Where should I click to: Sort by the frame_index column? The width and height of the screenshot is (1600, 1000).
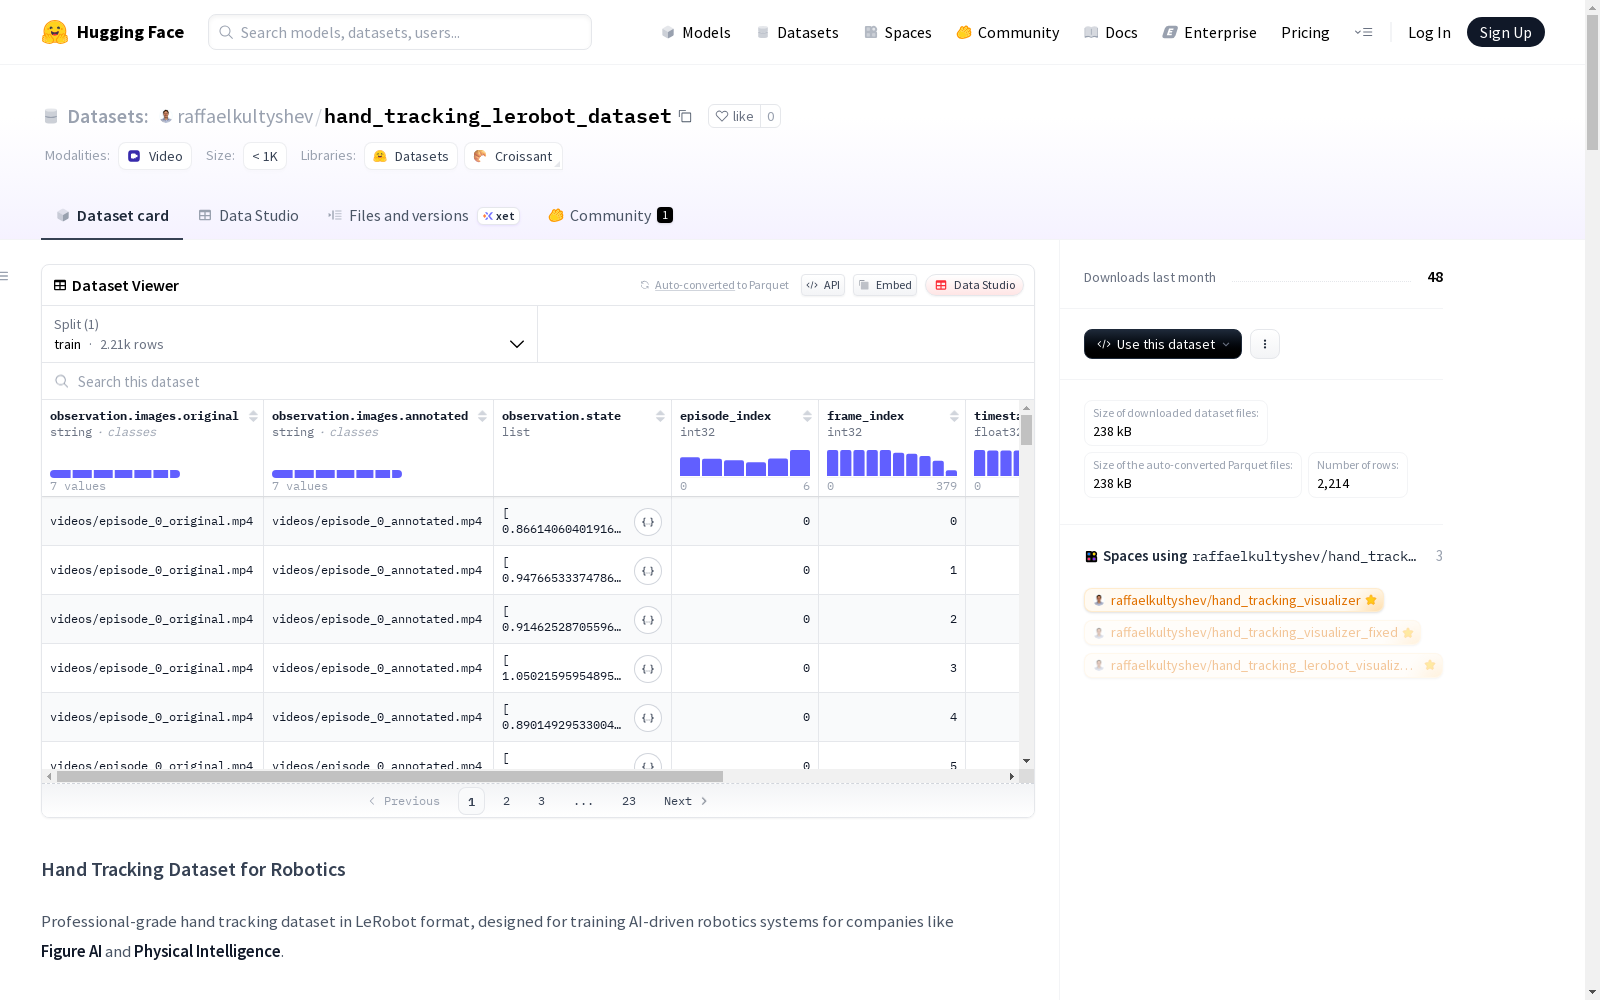[x=954, y=416]
